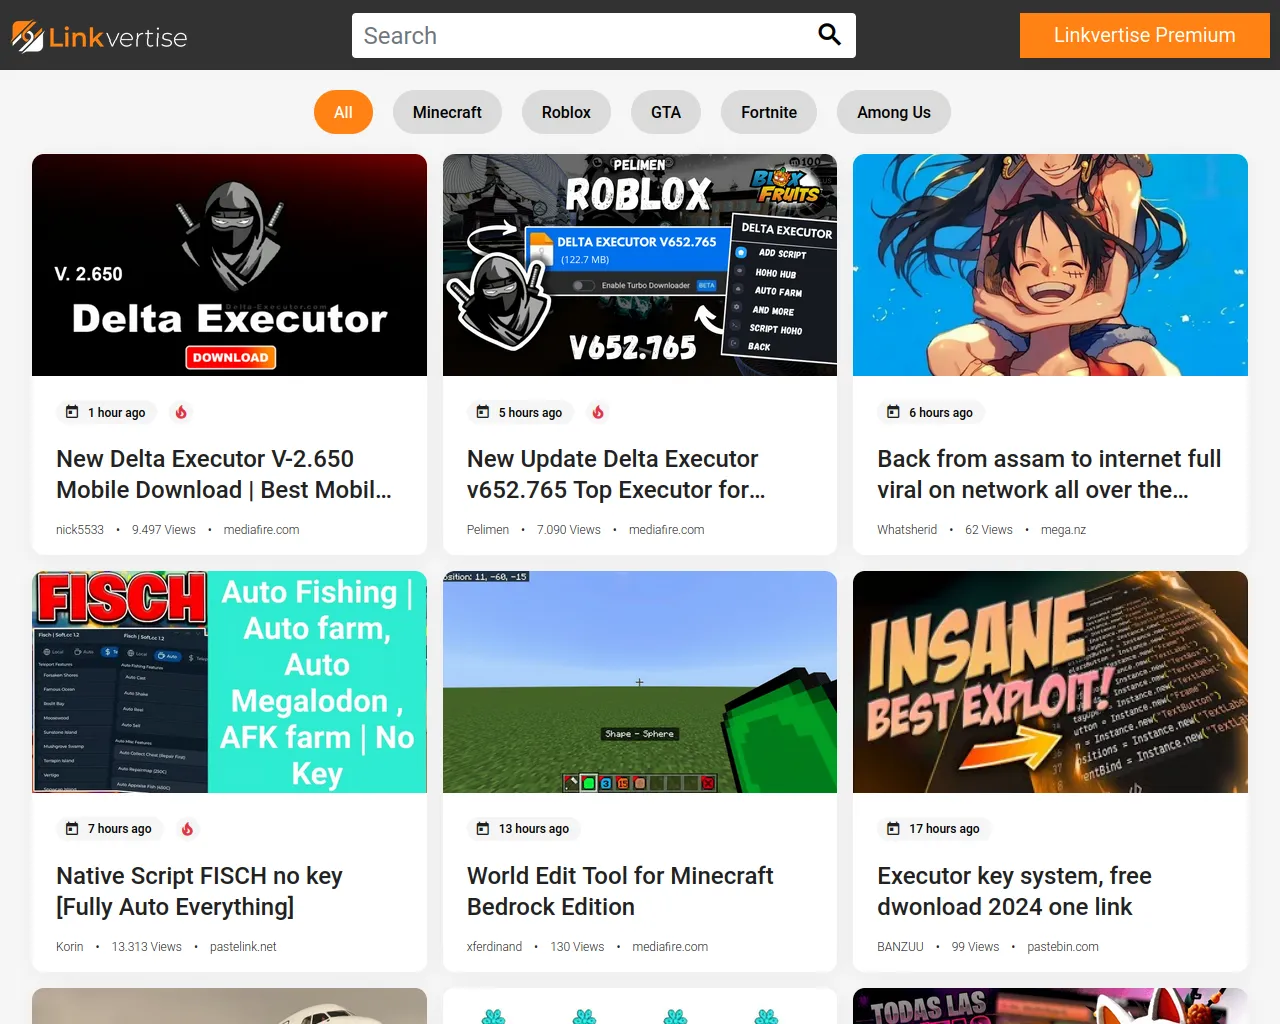Click the "1 hour ago" timestamp
1280x1024 pixels.
coord(116,412)
